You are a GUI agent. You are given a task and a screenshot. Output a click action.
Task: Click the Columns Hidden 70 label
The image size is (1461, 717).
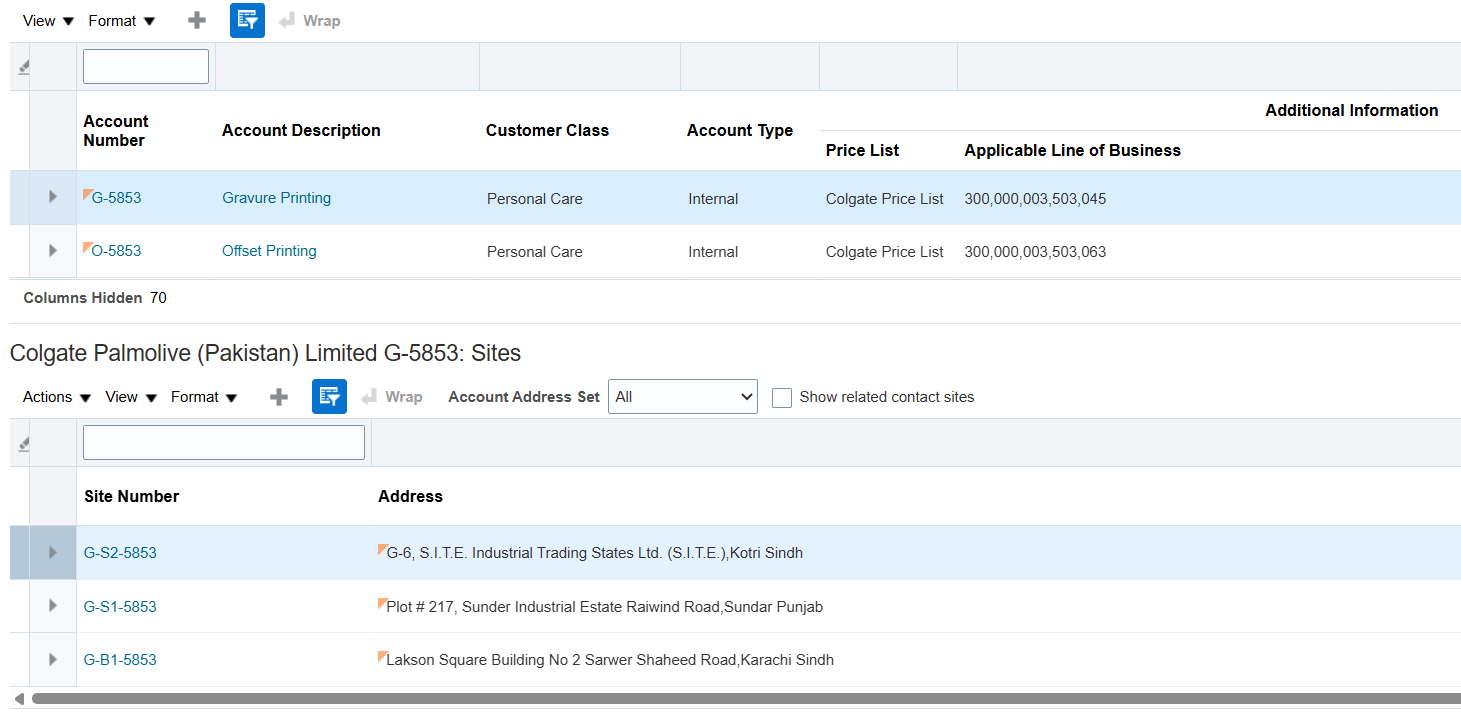coord(95,298)
